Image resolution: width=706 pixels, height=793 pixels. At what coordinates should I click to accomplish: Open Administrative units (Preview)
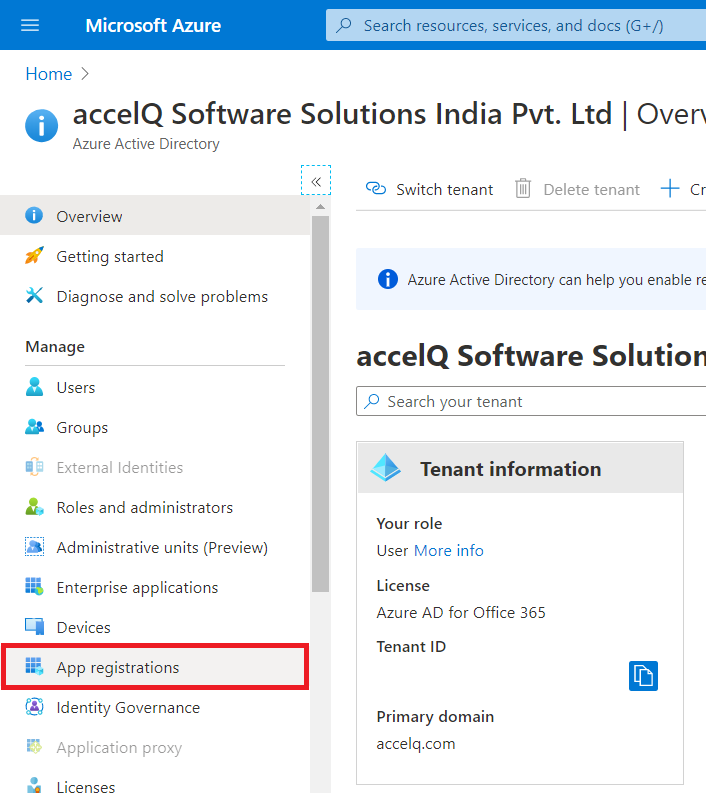click(x=155, y=547)
